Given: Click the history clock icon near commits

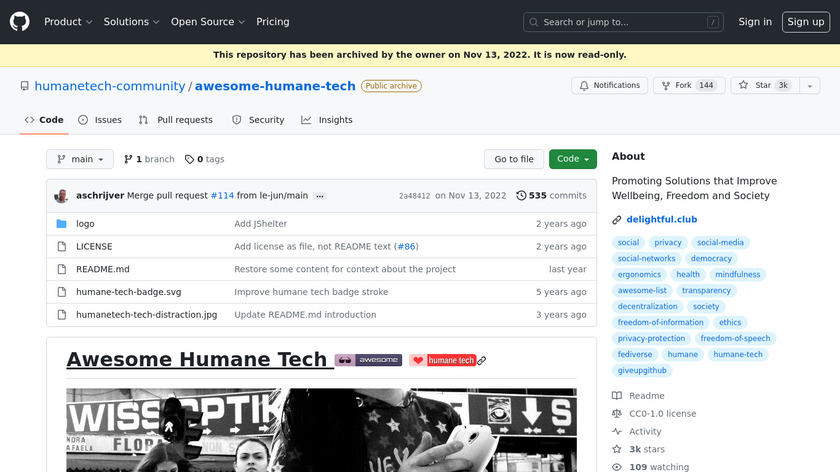Looking at the screenshot, I should (x=521, y=196).
